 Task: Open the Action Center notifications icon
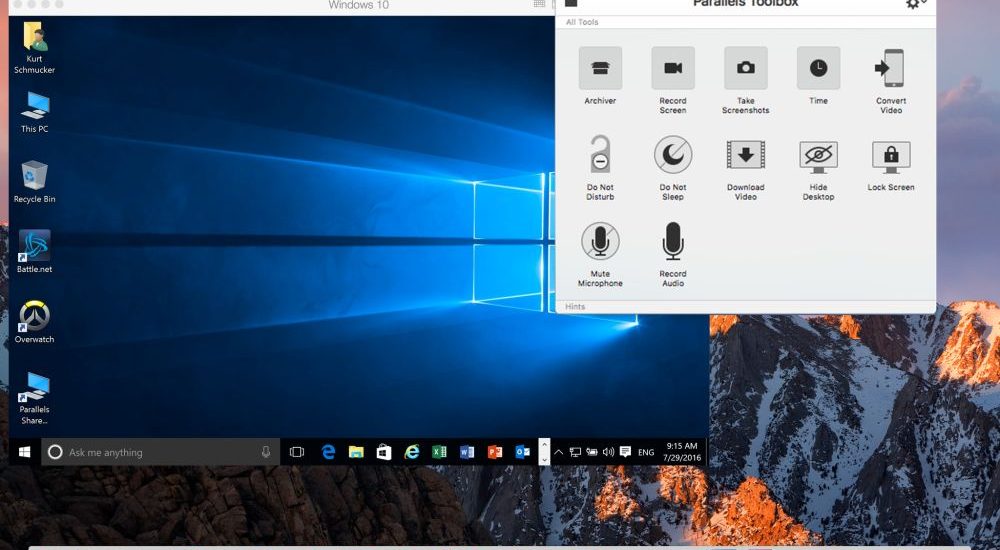(625, 452)
